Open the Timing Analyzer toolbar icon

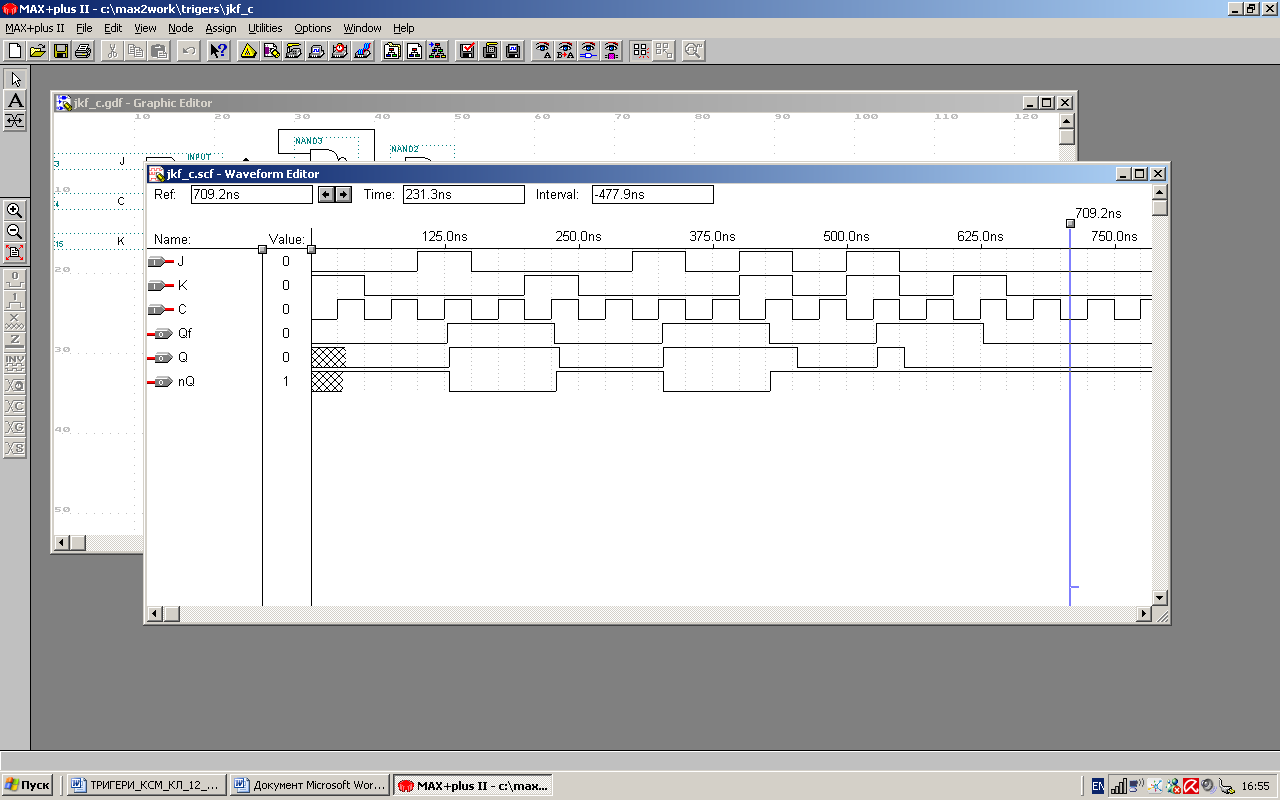(x=340, y=50)
